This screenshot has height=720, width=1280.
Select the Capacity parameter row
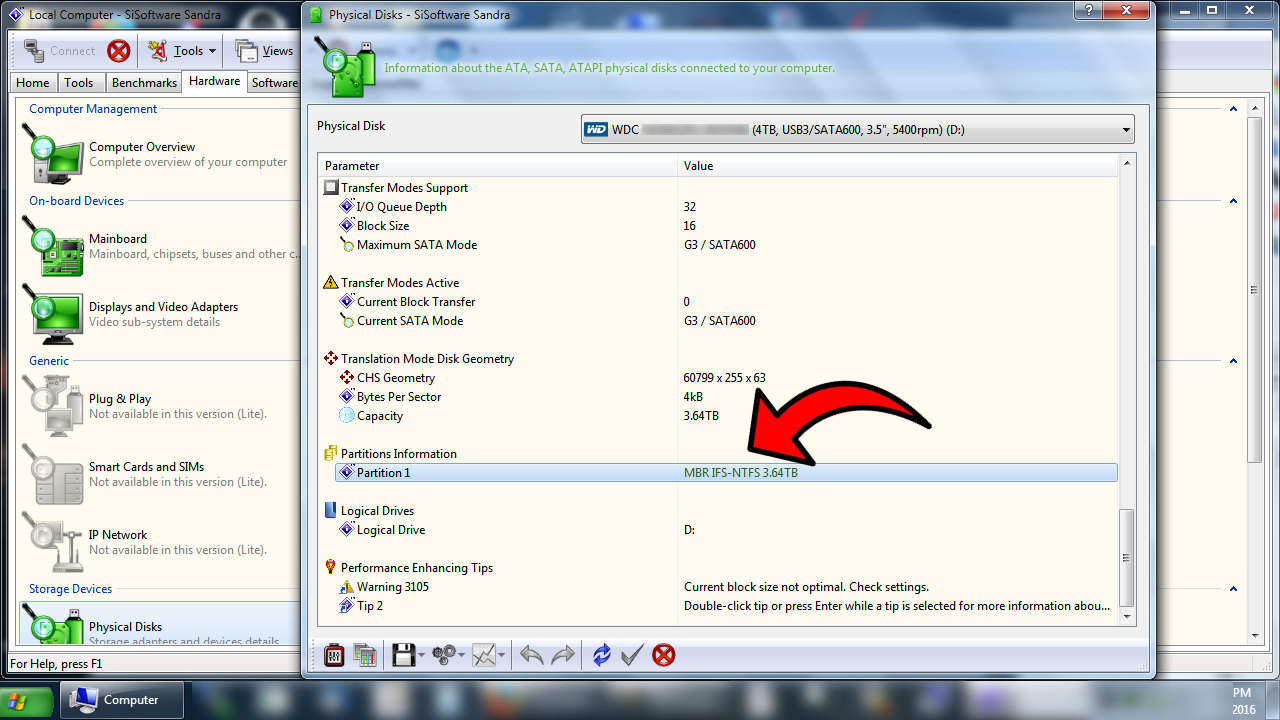click(x=727, y=416)
